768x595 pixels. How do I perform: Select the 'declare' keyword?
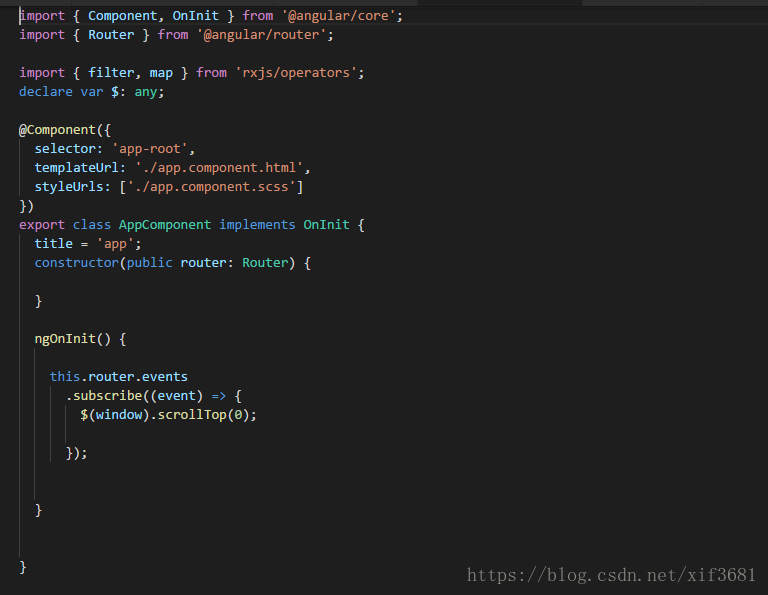click(46, 92)
